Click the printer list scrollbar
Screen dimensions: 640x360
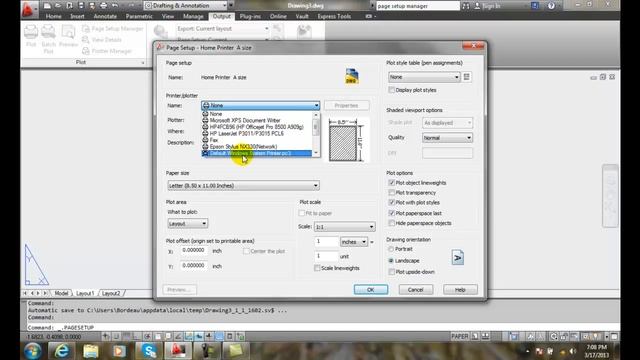point(316,134)
